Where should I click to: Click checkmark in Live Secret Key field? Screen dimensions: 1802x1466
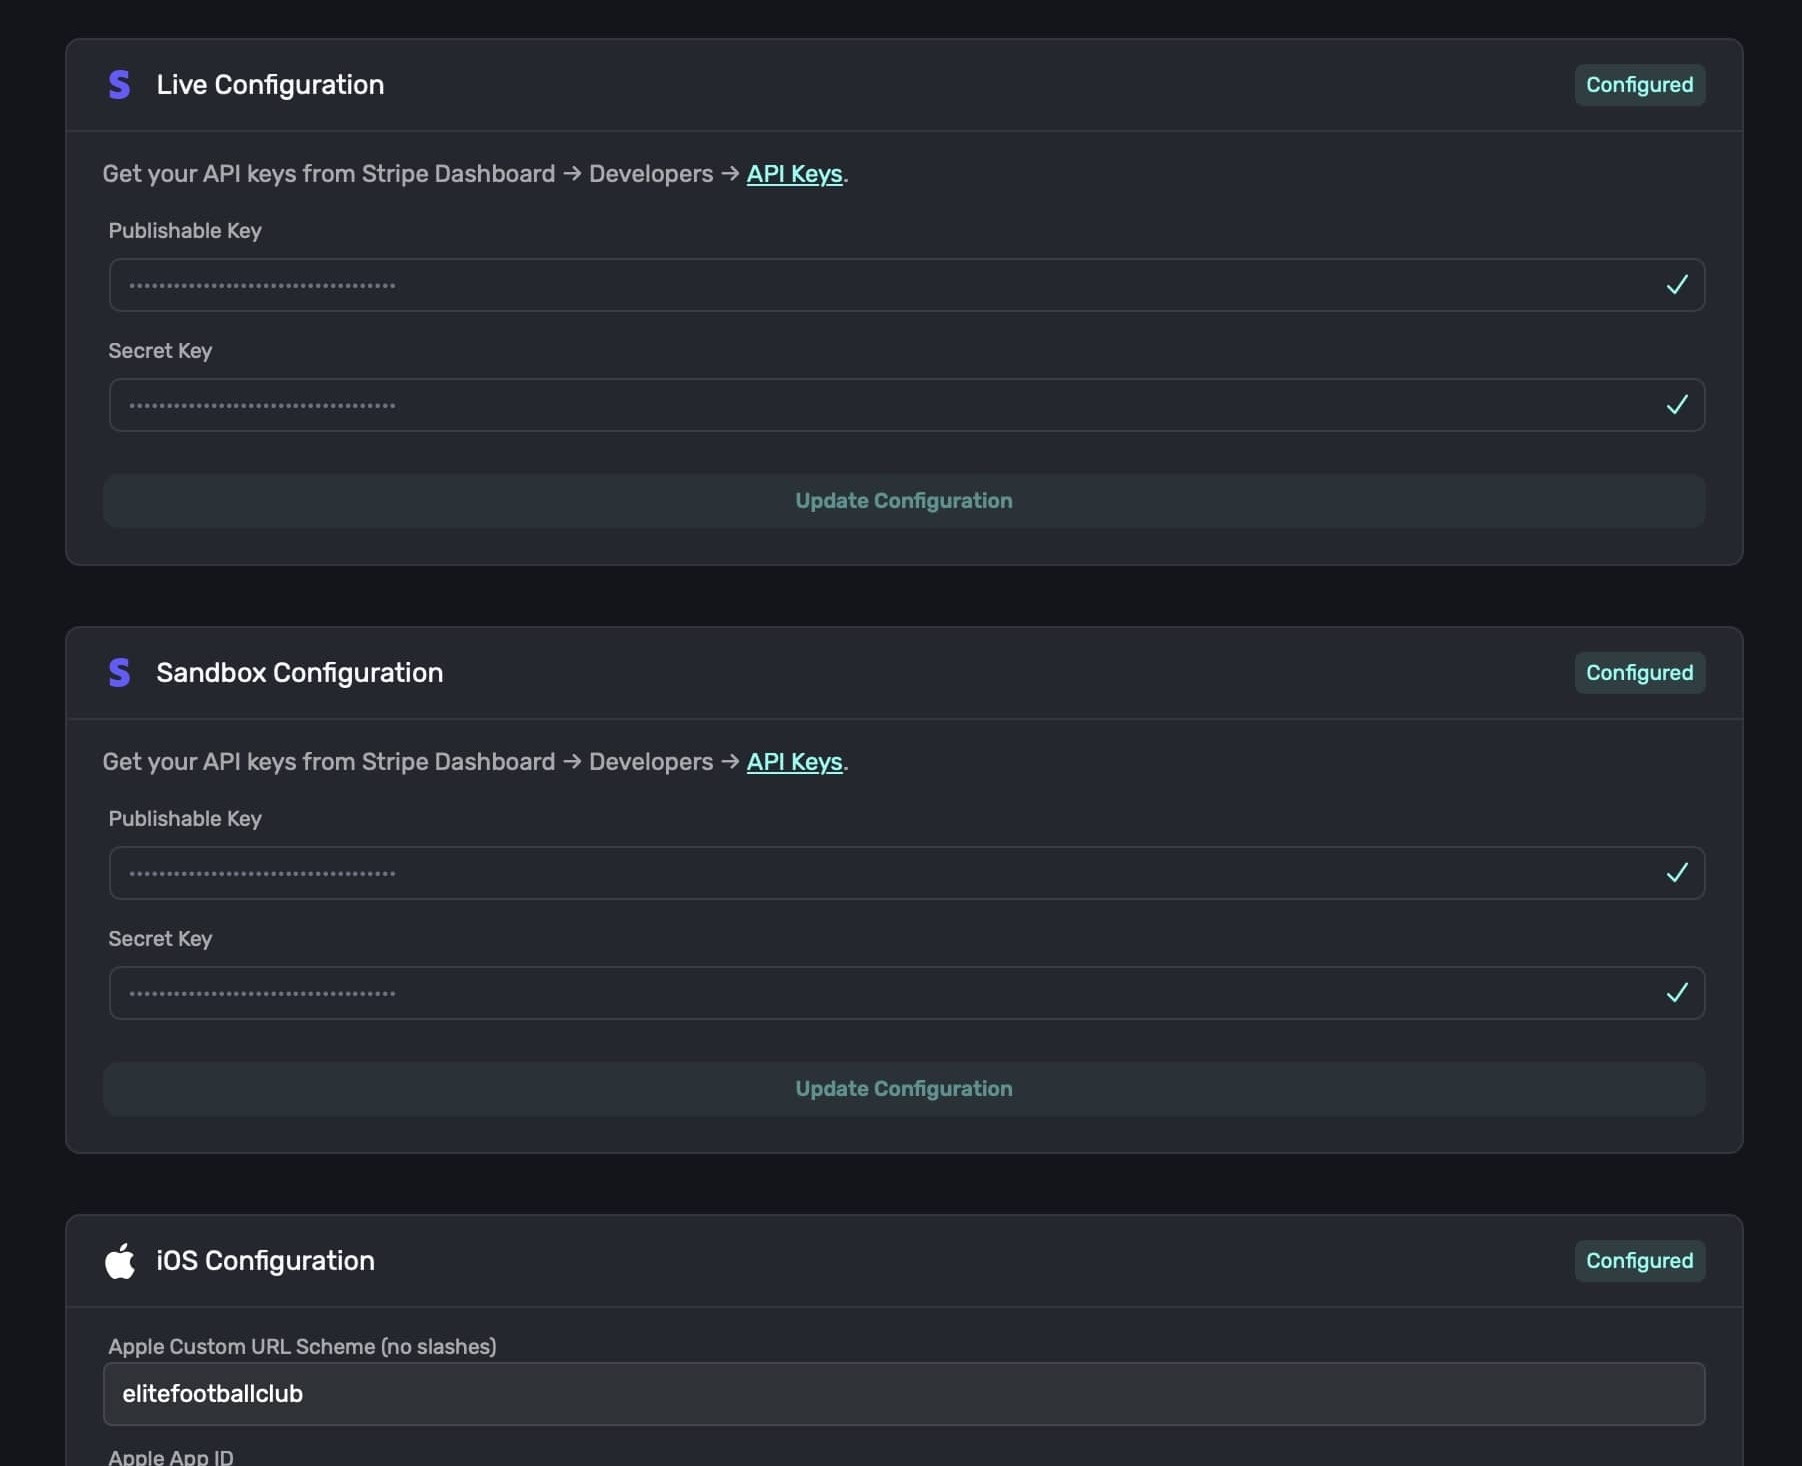1677,405
